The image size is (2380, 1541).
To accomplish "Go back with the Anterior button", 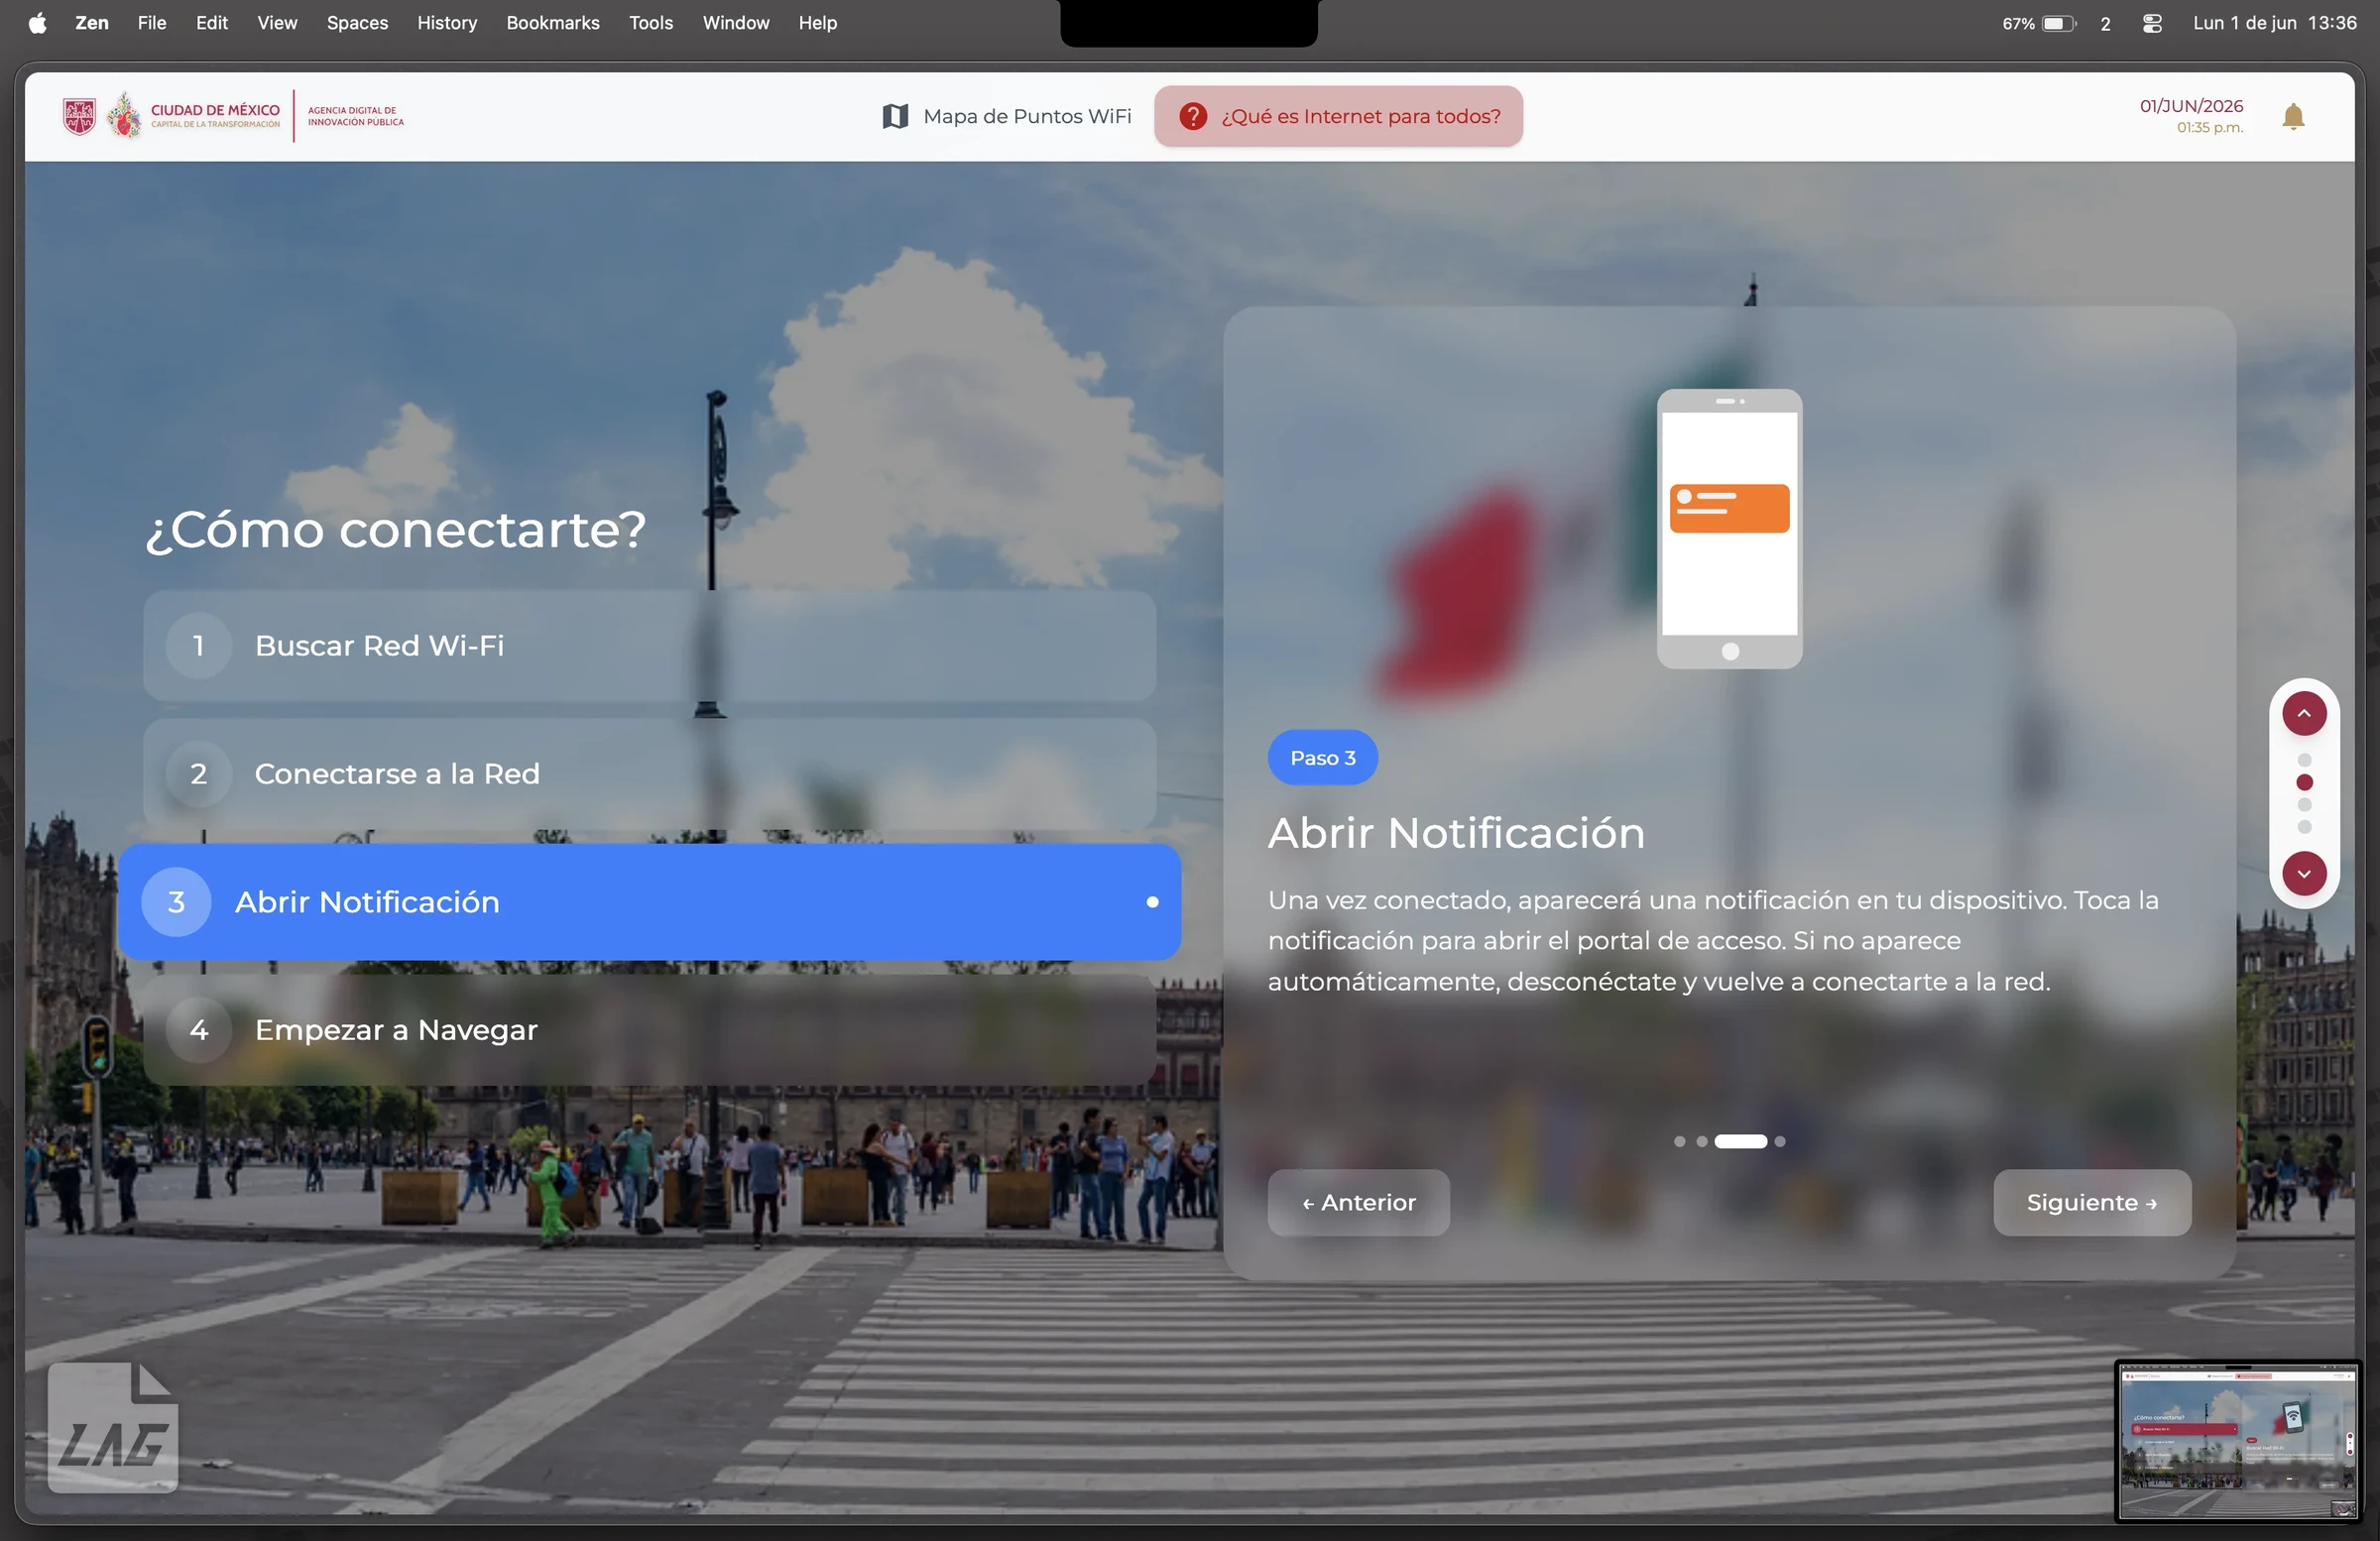I will (1358, 1203).
